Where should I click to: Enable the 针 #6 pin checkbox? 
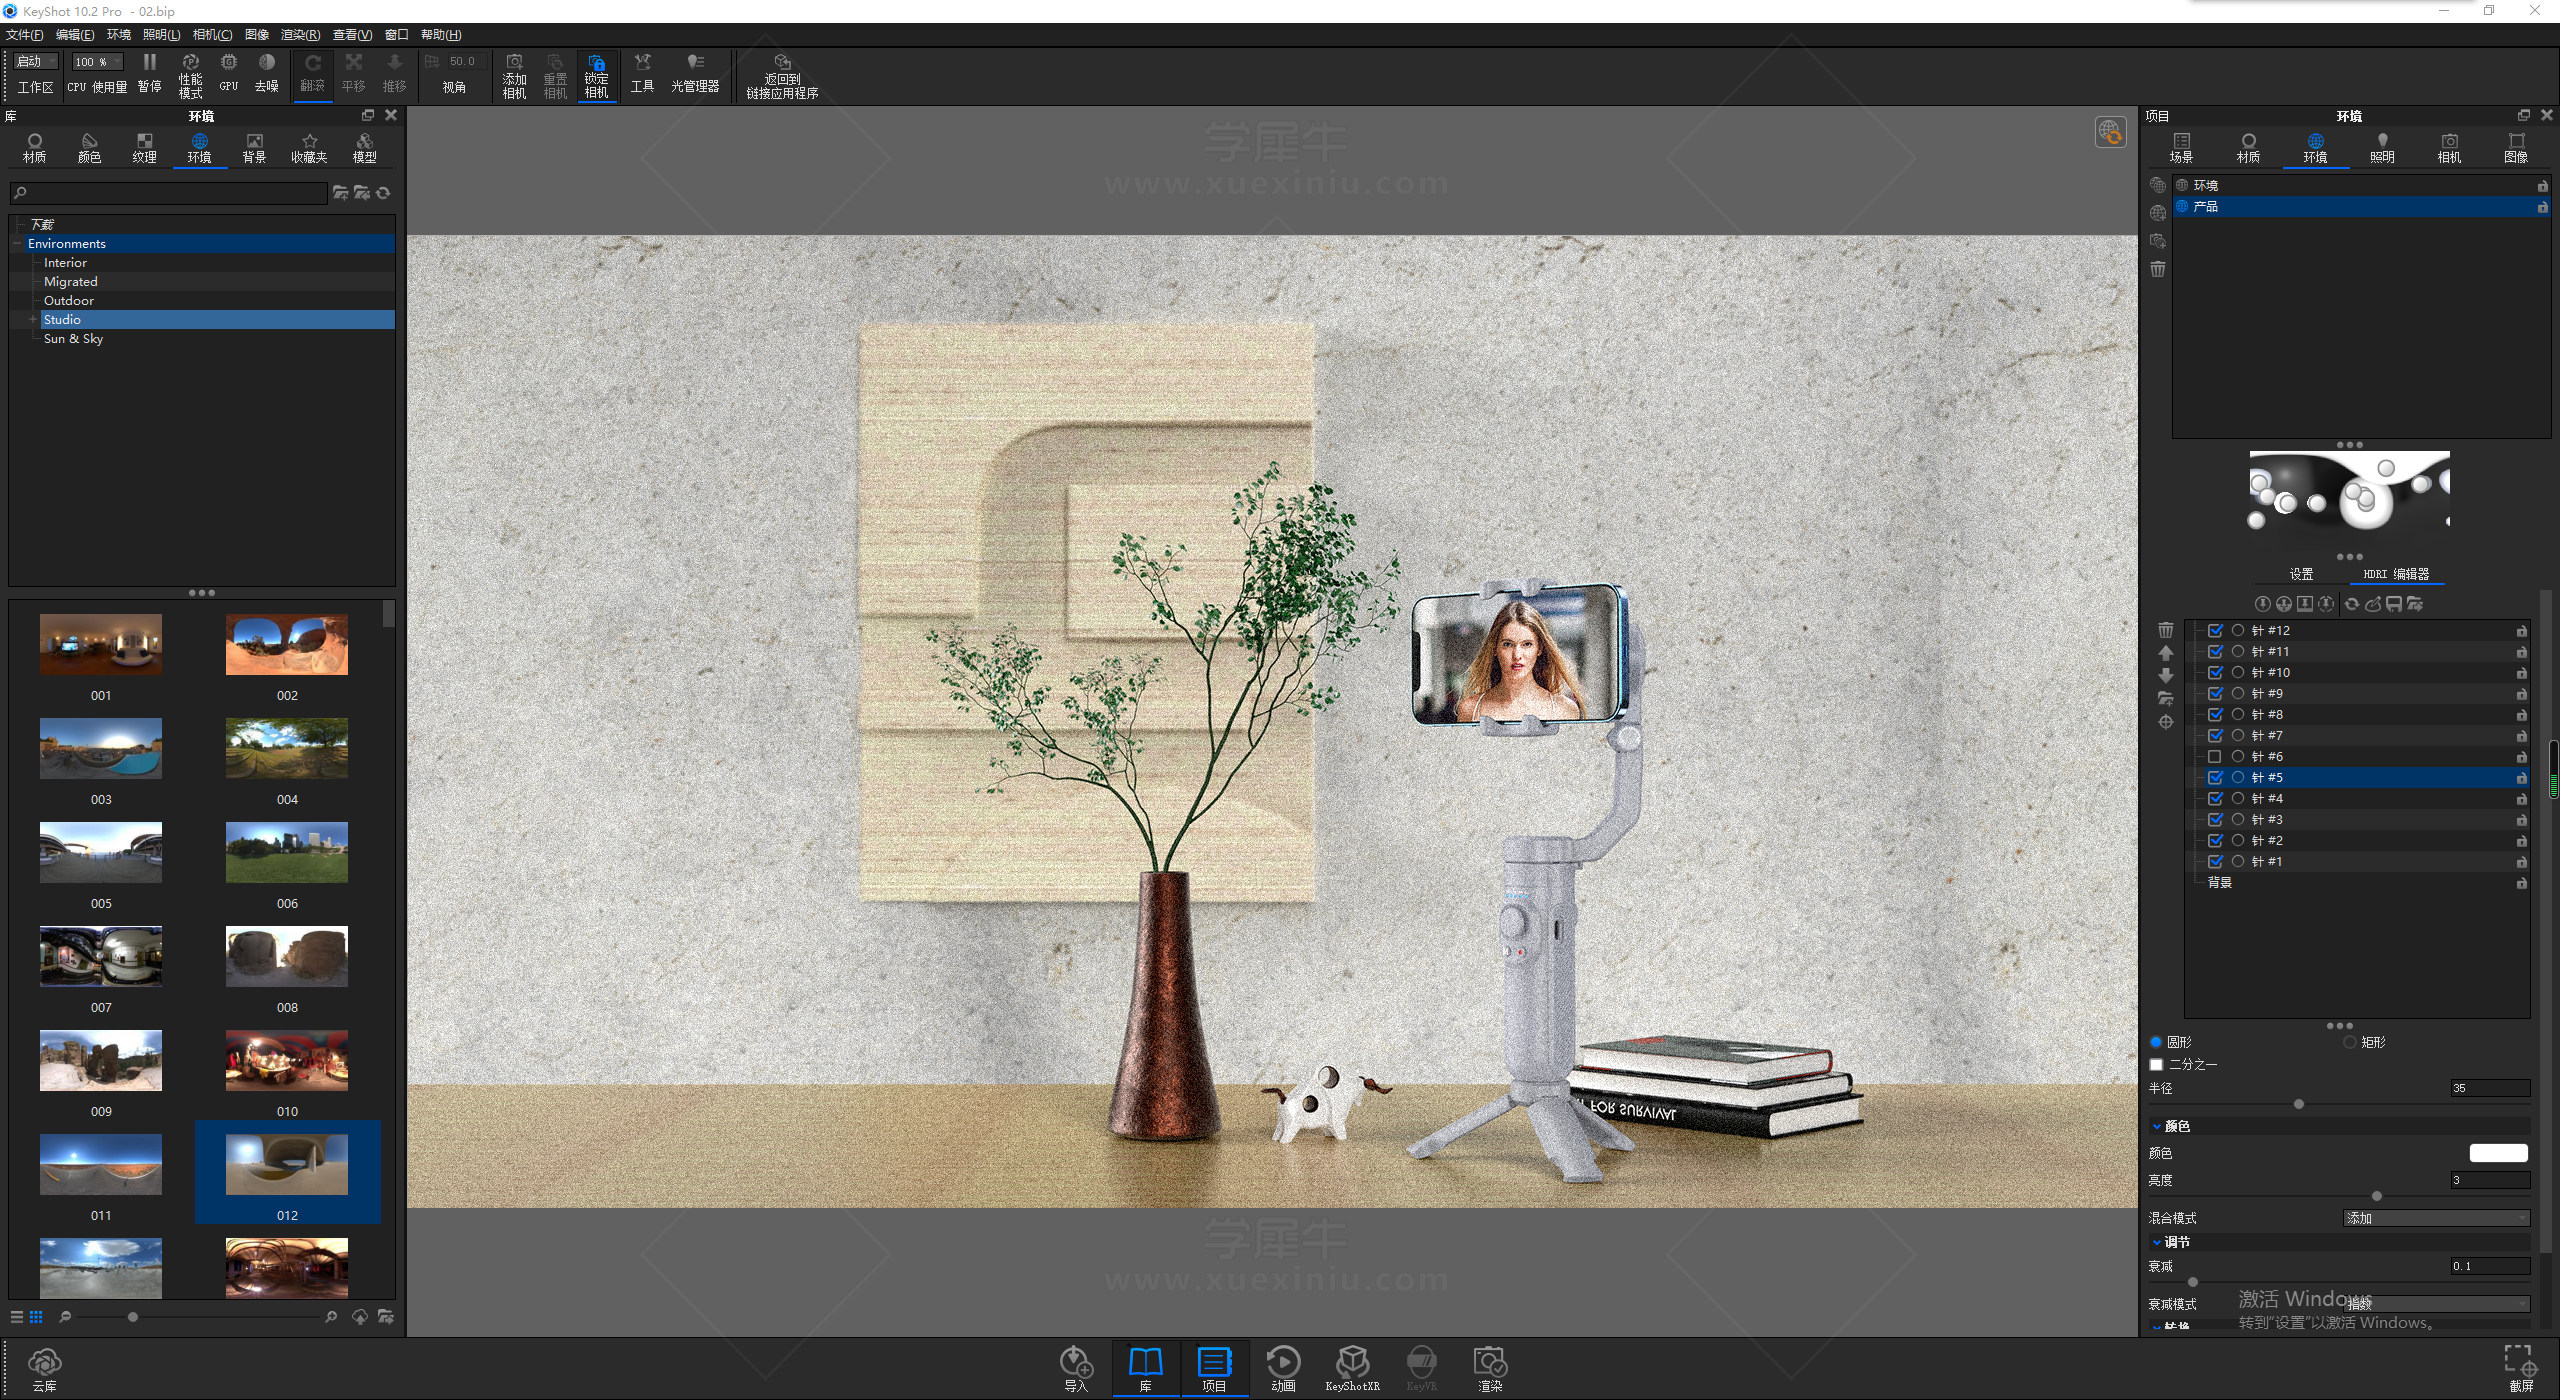2215,757
